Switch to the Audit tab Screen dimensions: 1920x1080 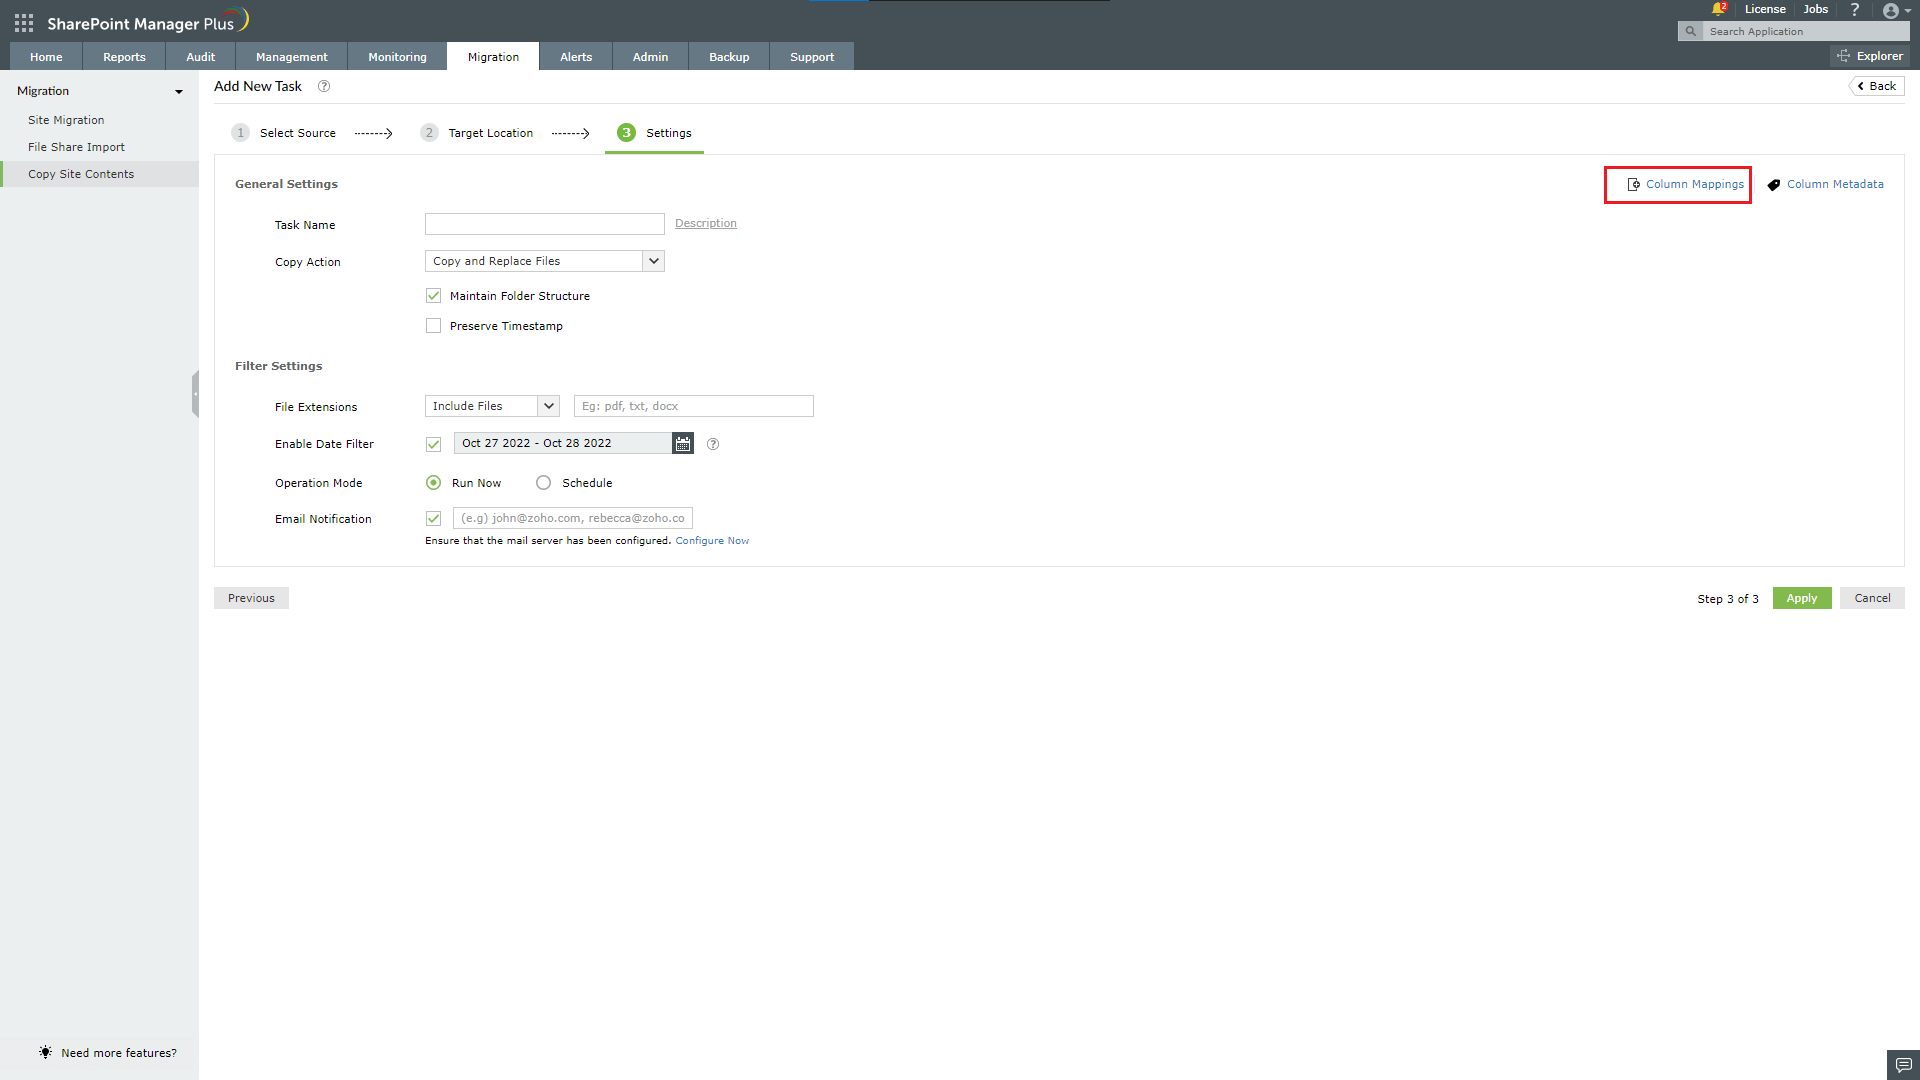[200, 56]
